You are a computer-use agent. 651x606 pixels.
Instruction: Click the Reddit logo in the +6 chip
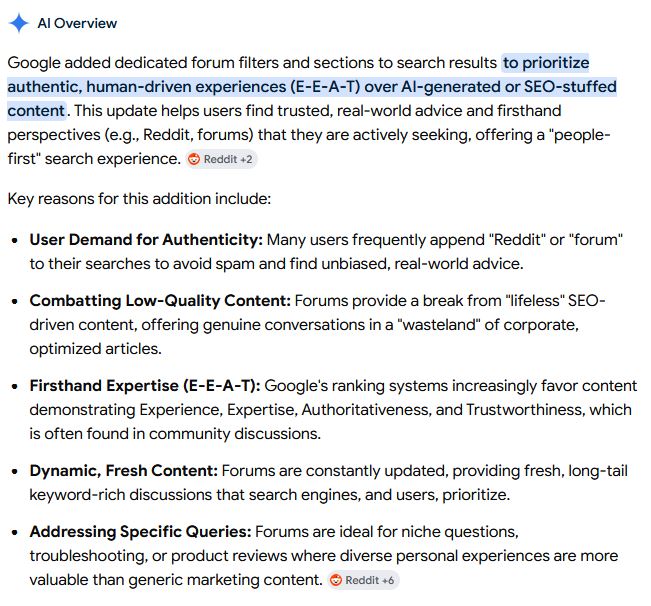click(336, 580)
